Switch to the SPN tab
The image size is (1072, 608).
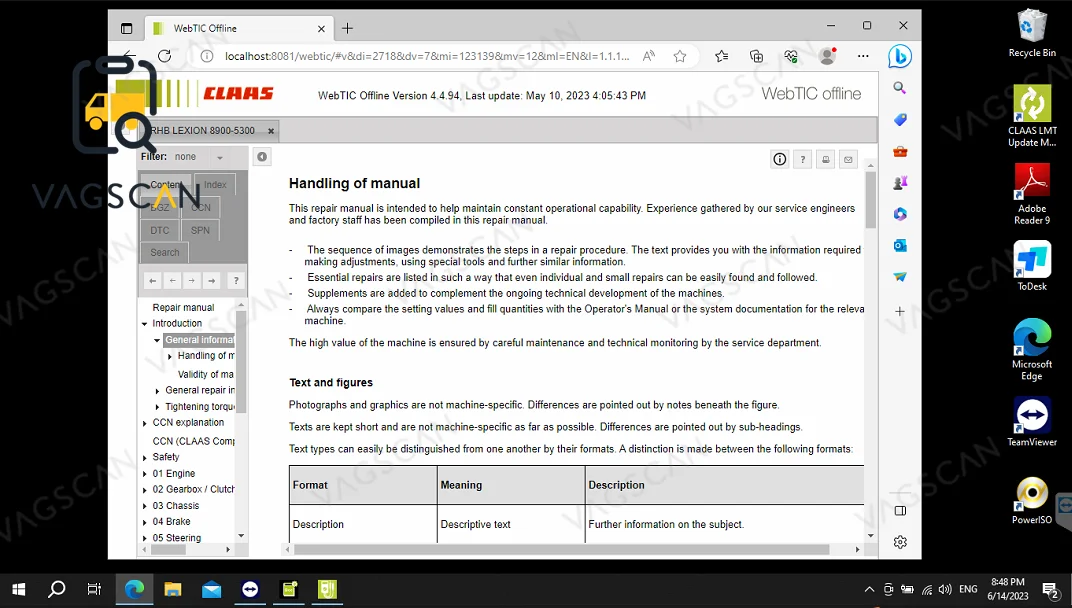point(200,230)
